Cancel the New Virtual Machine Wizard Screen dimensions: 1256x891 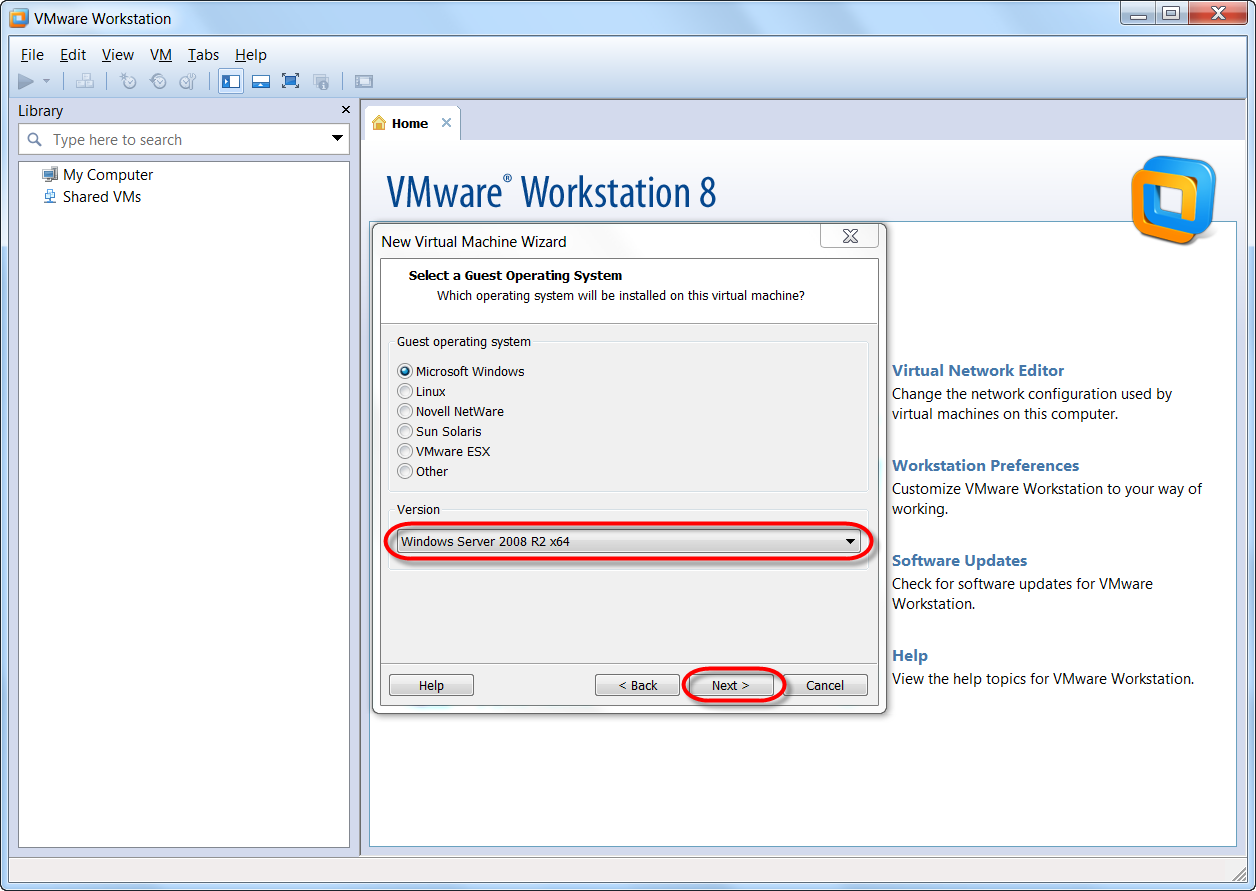825,685
